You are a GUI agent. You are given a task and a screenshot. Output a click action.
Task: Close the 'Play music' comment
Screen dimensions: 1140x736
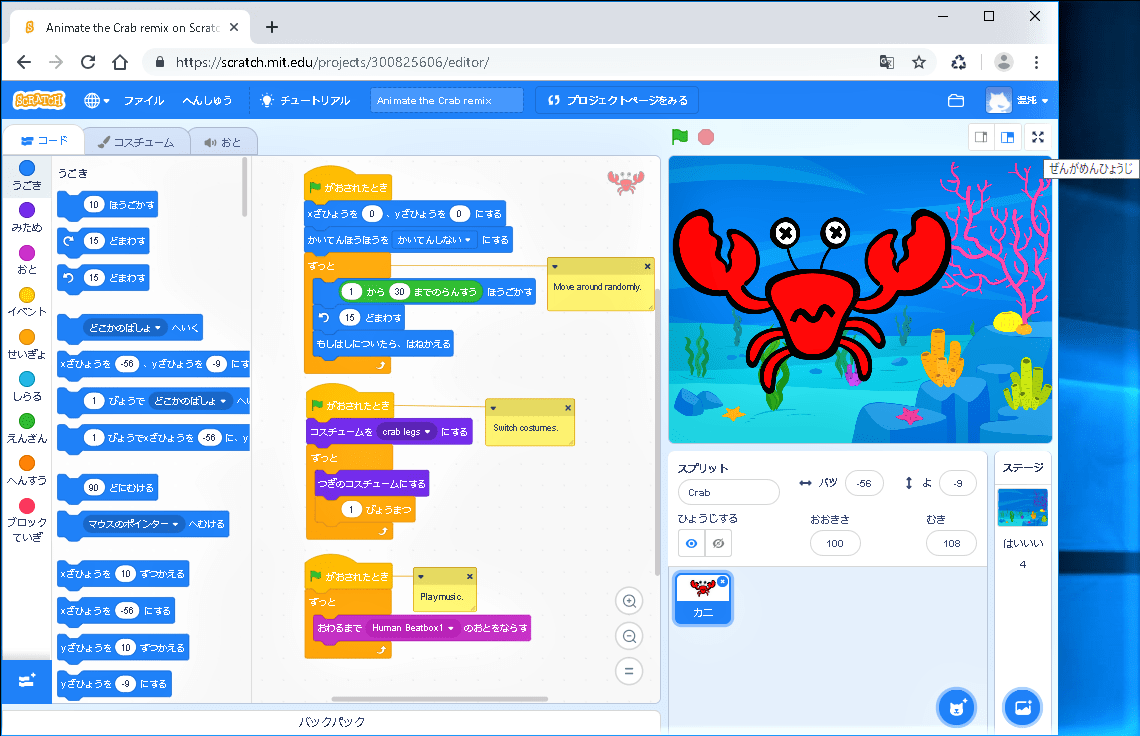tap(470, 577)
